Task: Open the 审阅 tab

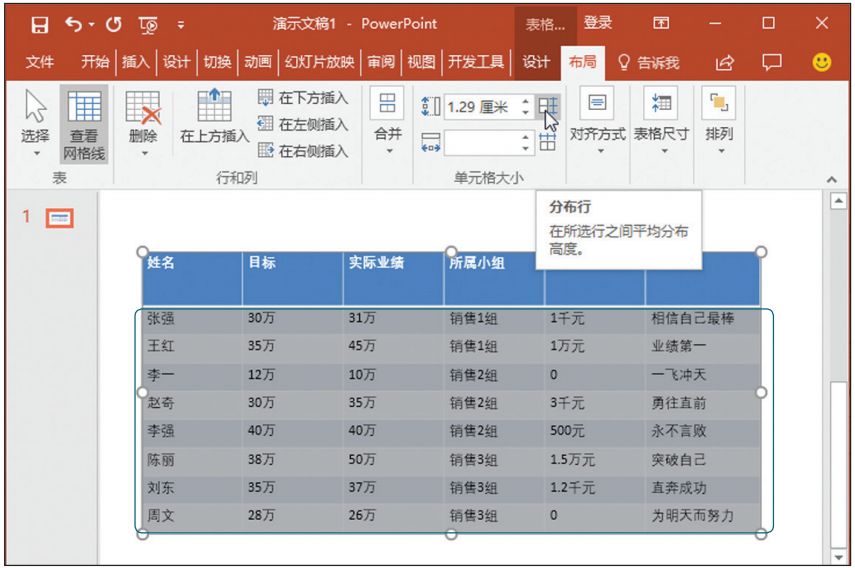Action: [381, 62]
